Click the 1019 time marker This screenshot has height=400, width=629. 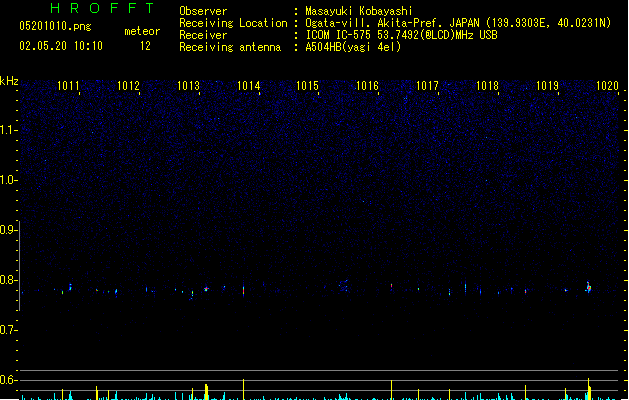pos(547,86)
